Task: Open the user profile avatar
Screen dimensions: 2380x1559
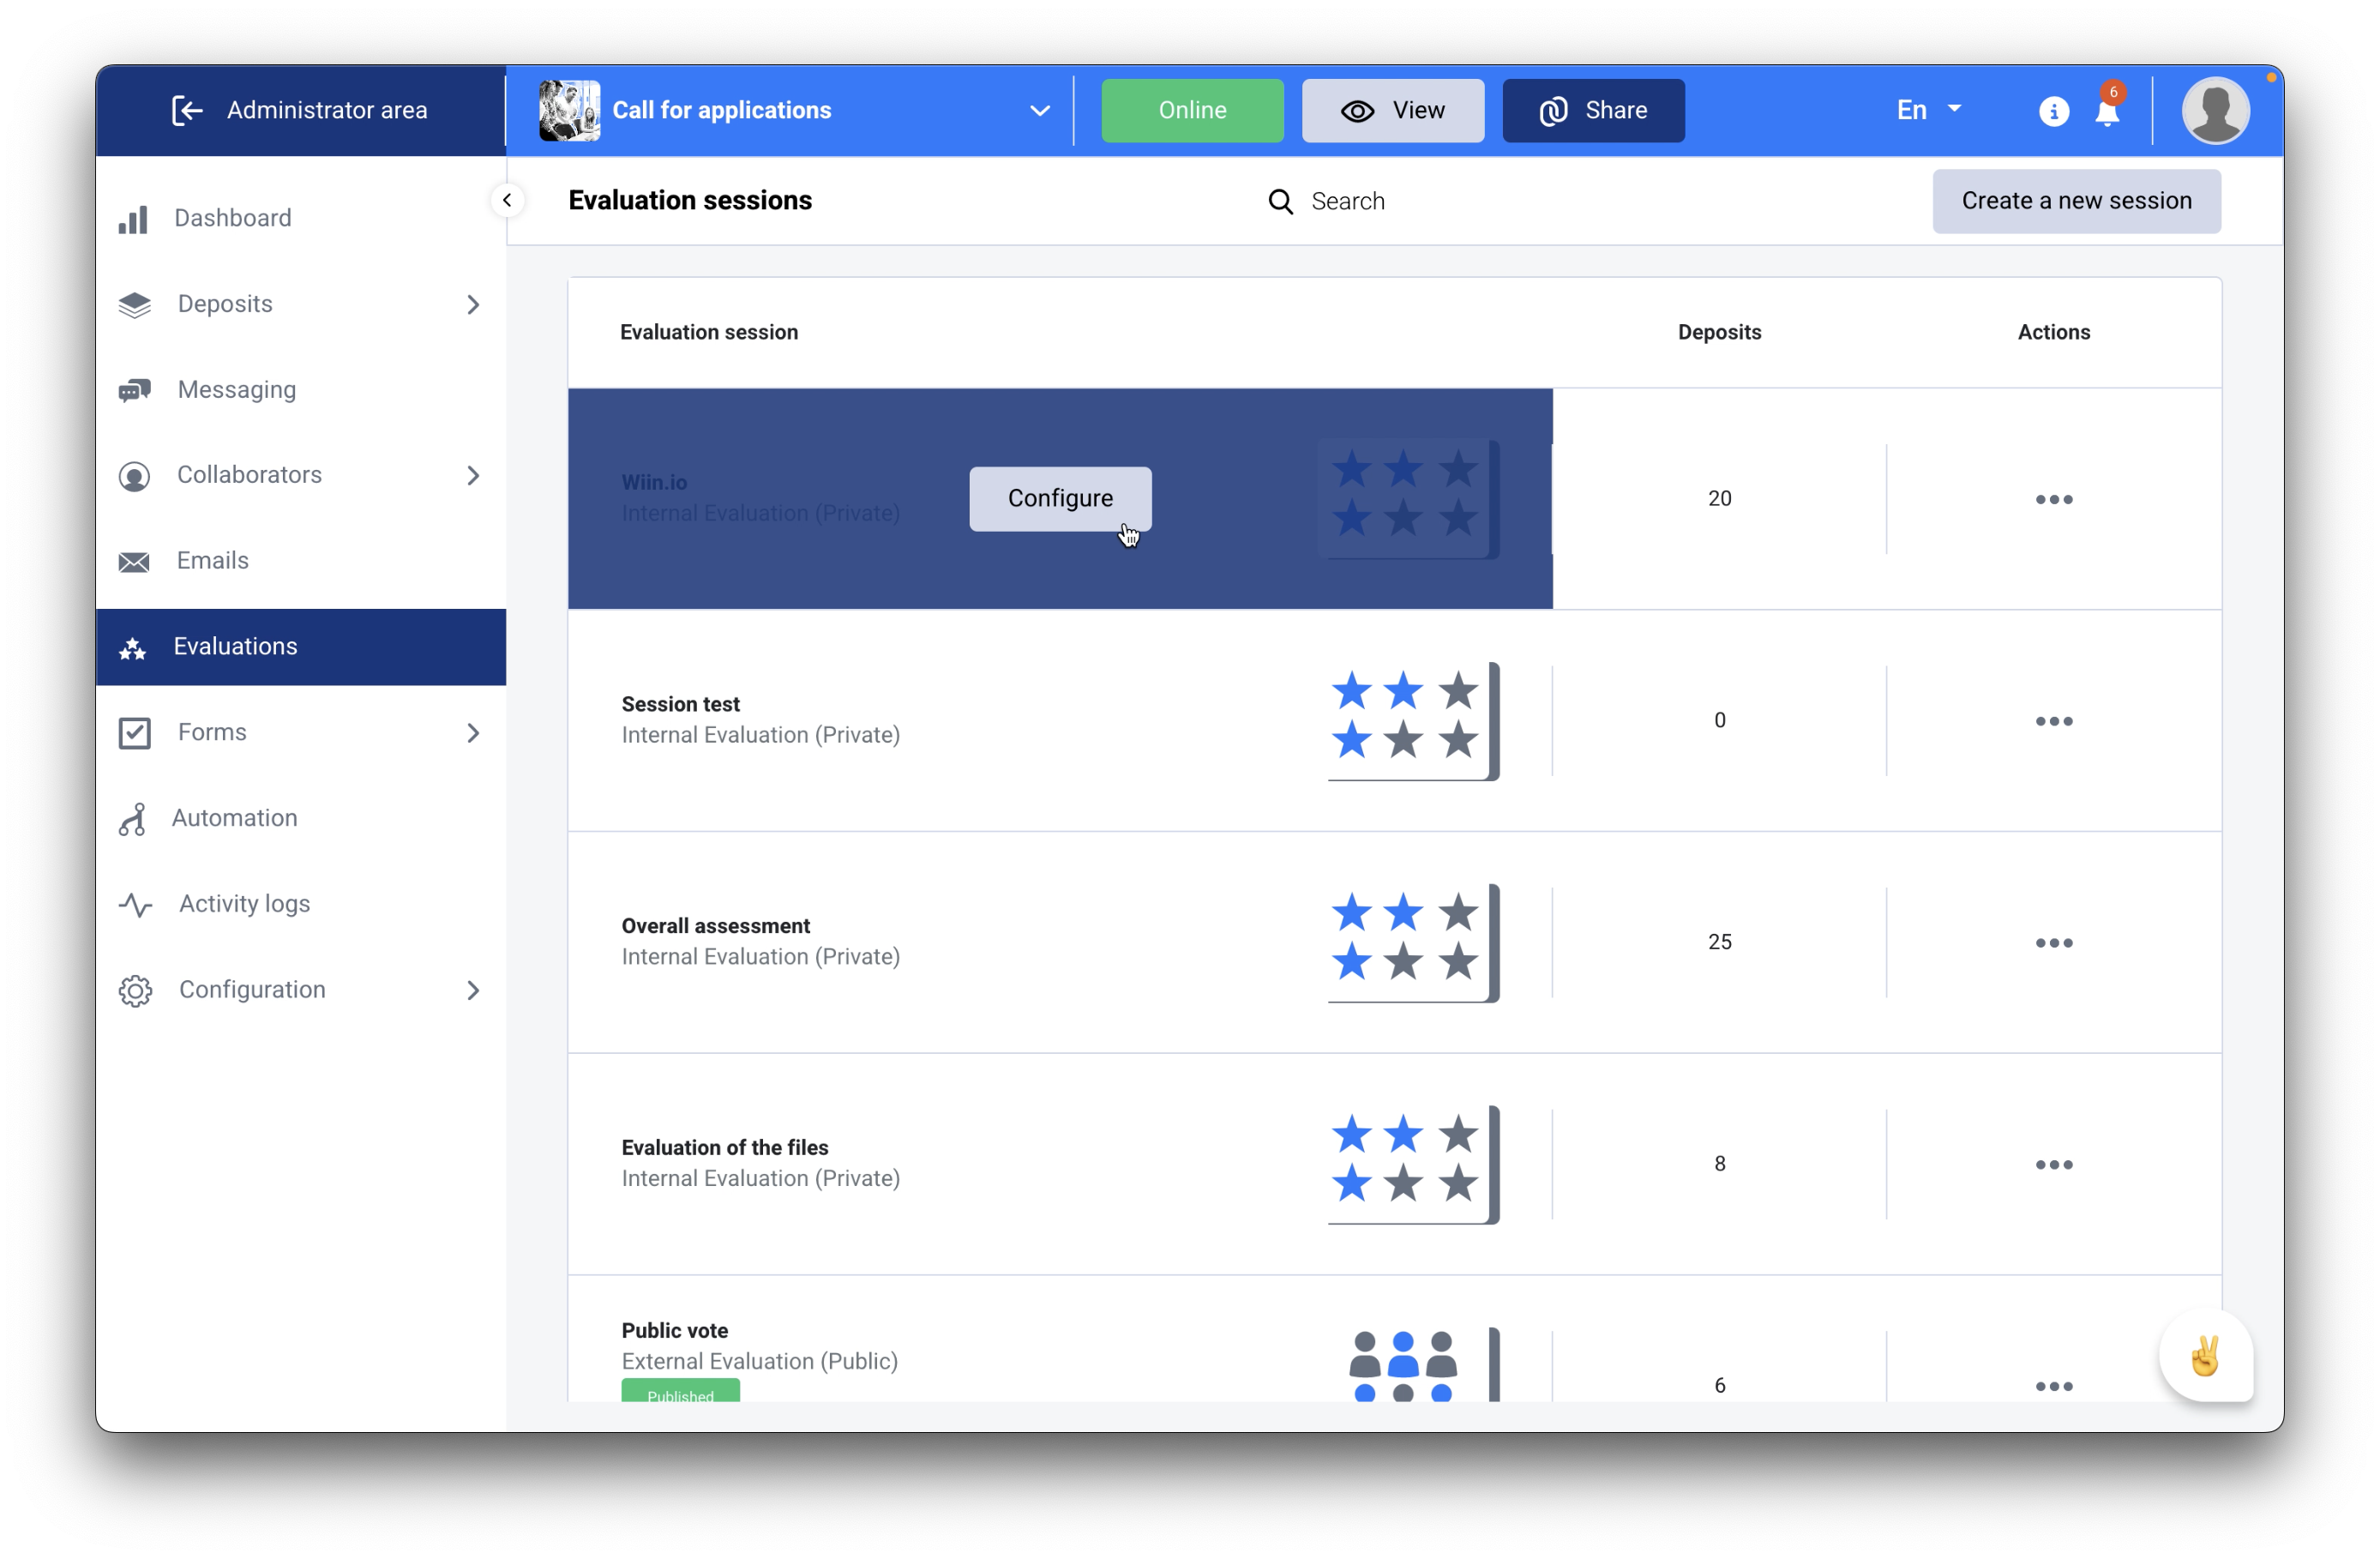Action: tap(2215, 110)
